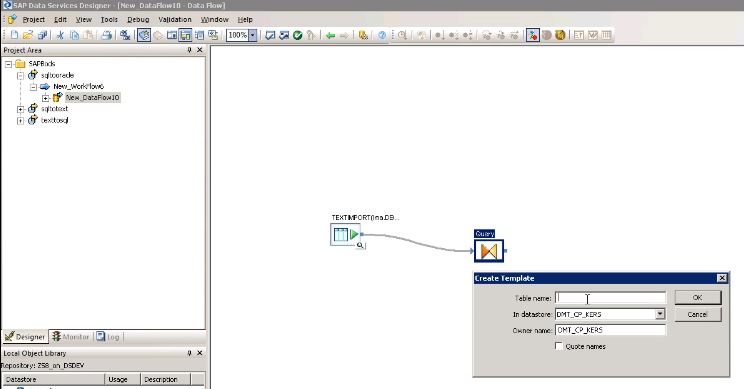Select New_DataFlow10 in the project tree
Screen dimensions: 744x389
(93, 98)
